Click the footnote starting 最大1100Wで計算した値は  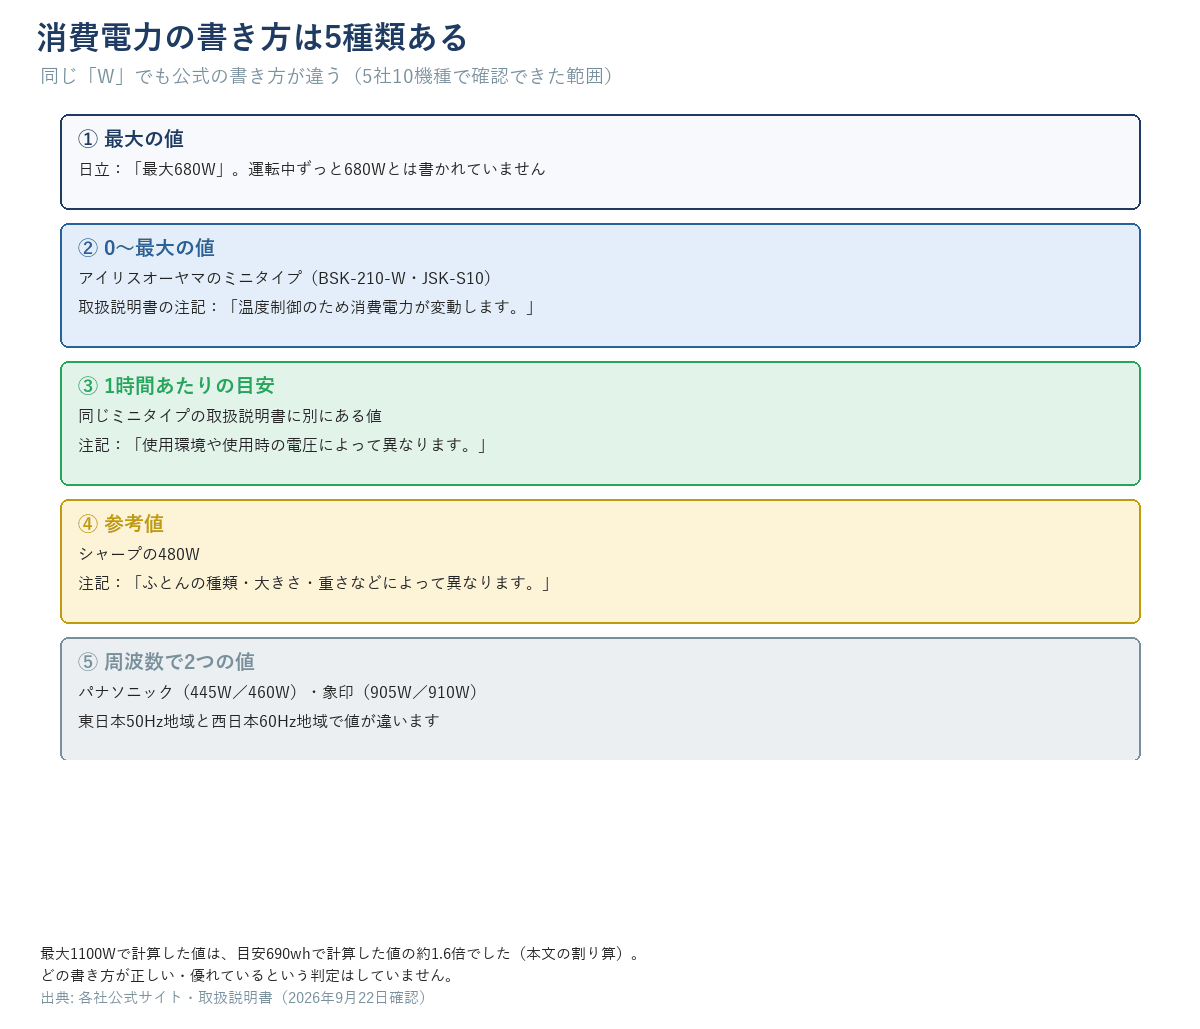click(x=340, y=953)
